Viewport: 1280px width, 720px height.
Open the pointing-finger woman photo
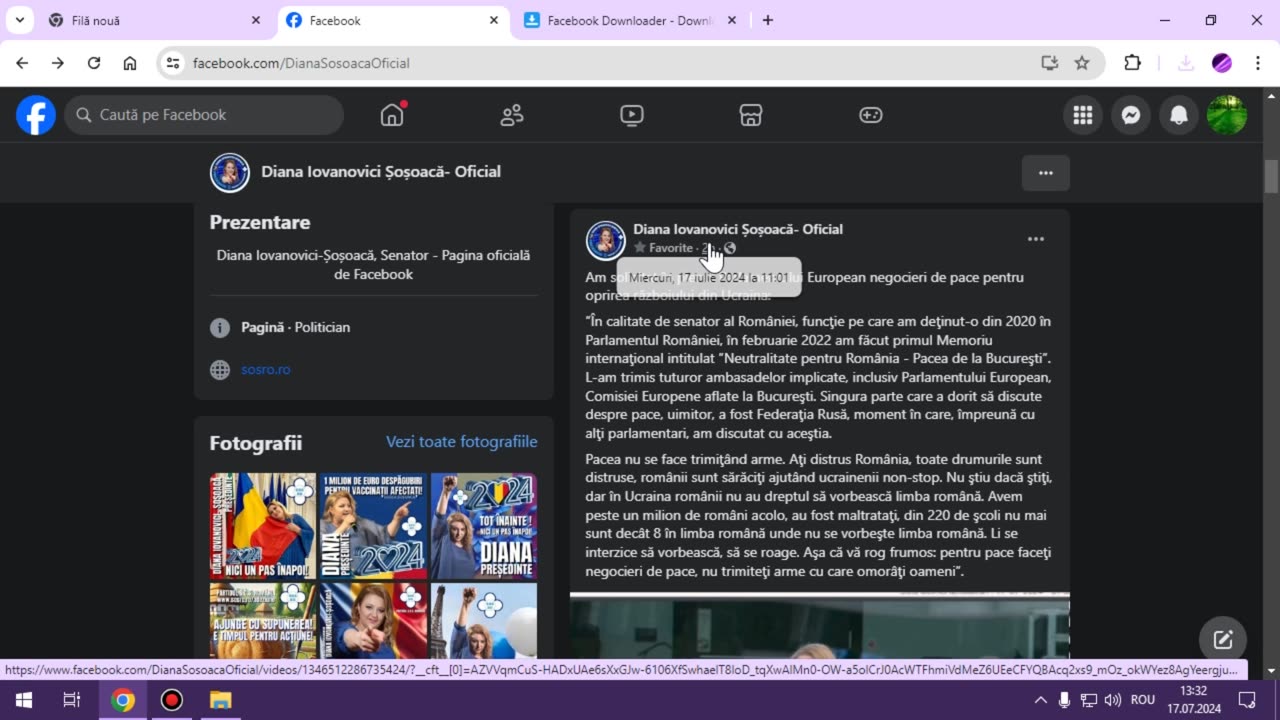pyautogui.click(x=373, y=620)
